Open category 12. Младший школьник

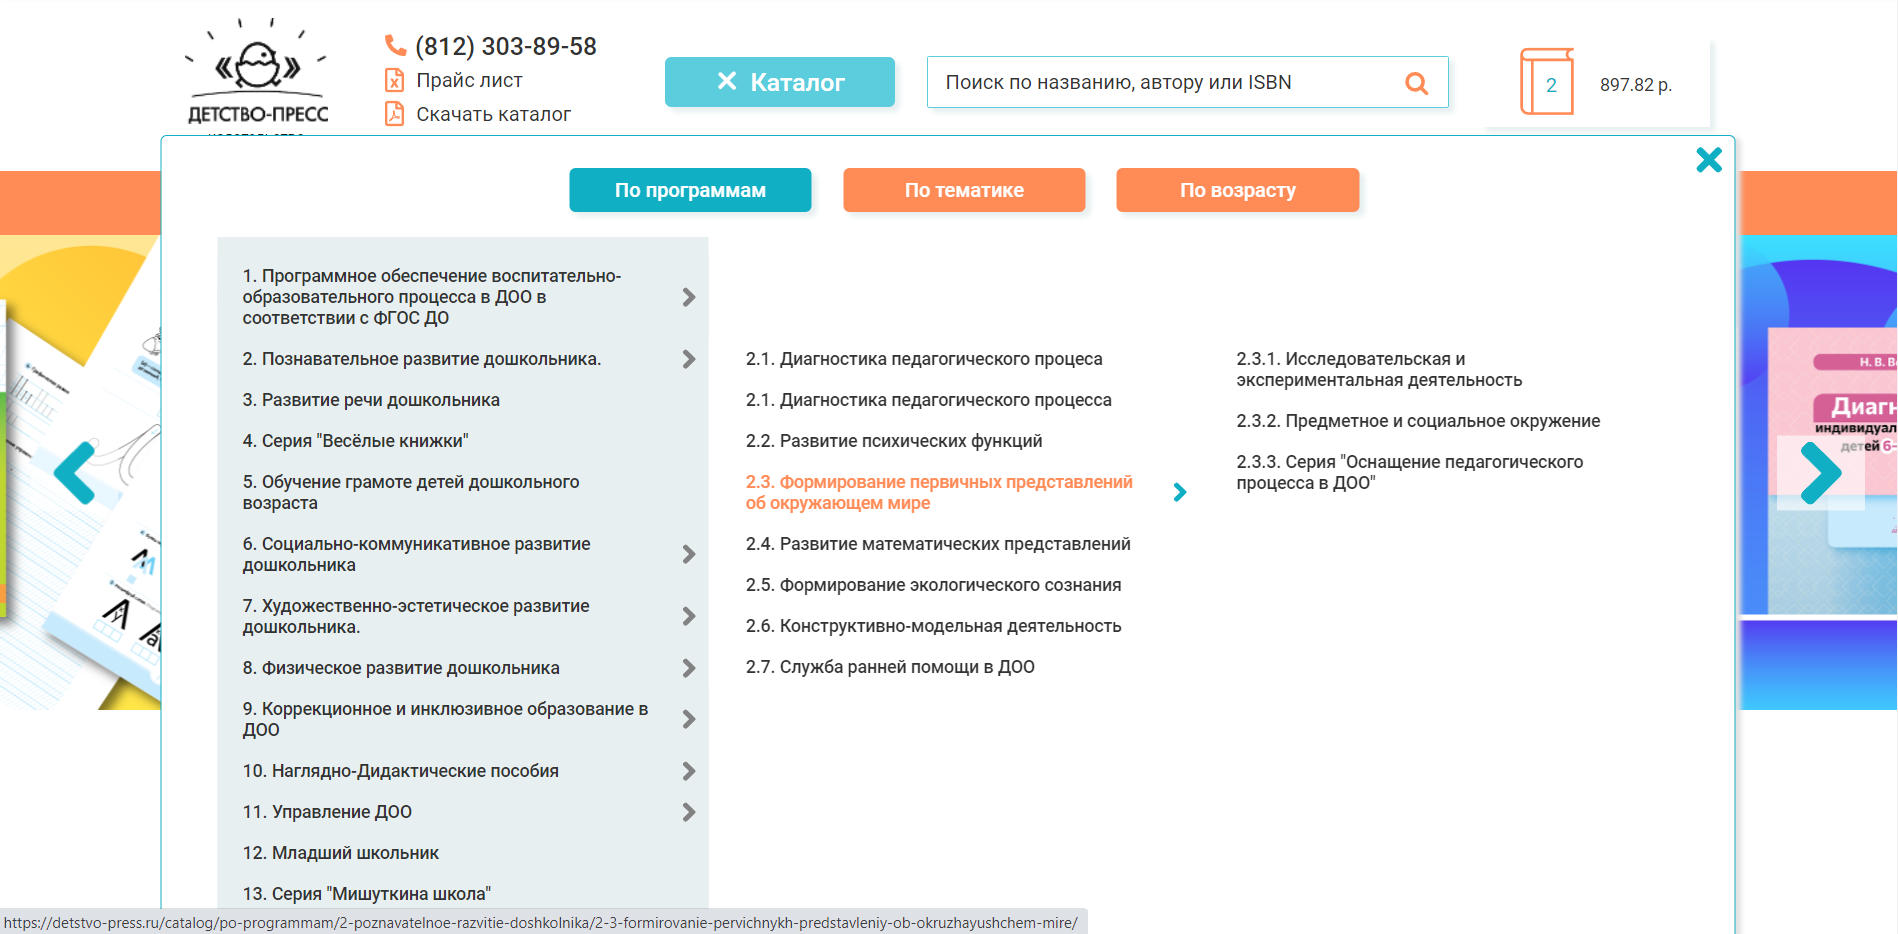(340, 852)
